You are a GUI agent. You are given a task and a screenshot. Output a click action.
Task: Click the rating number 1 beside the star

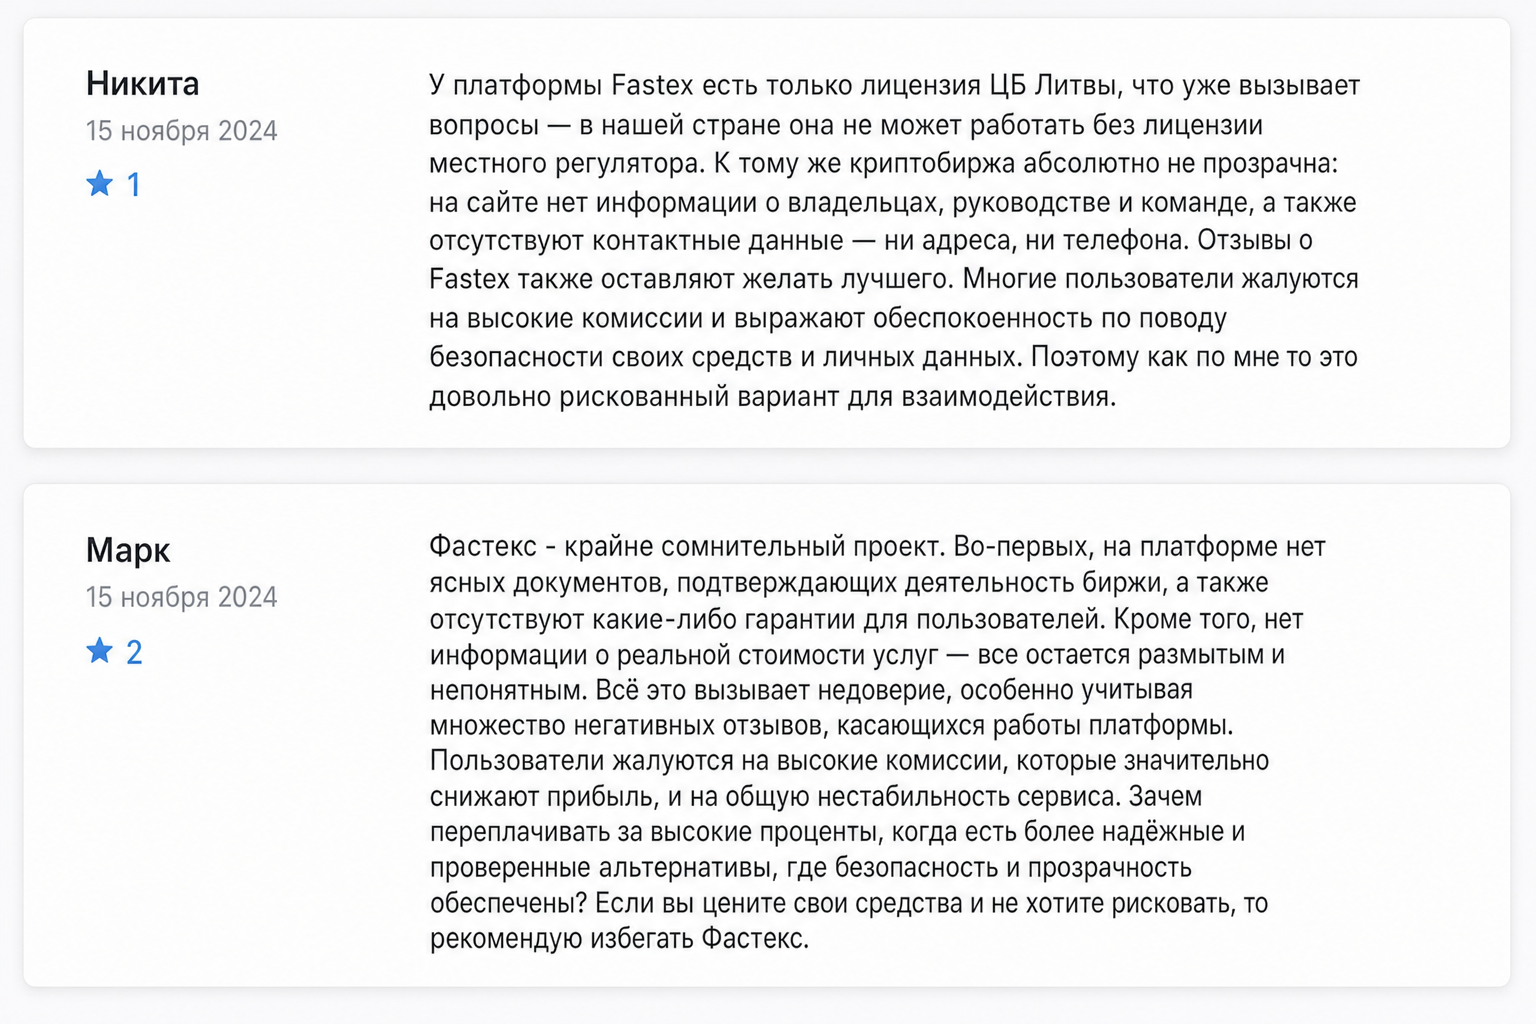133,185
